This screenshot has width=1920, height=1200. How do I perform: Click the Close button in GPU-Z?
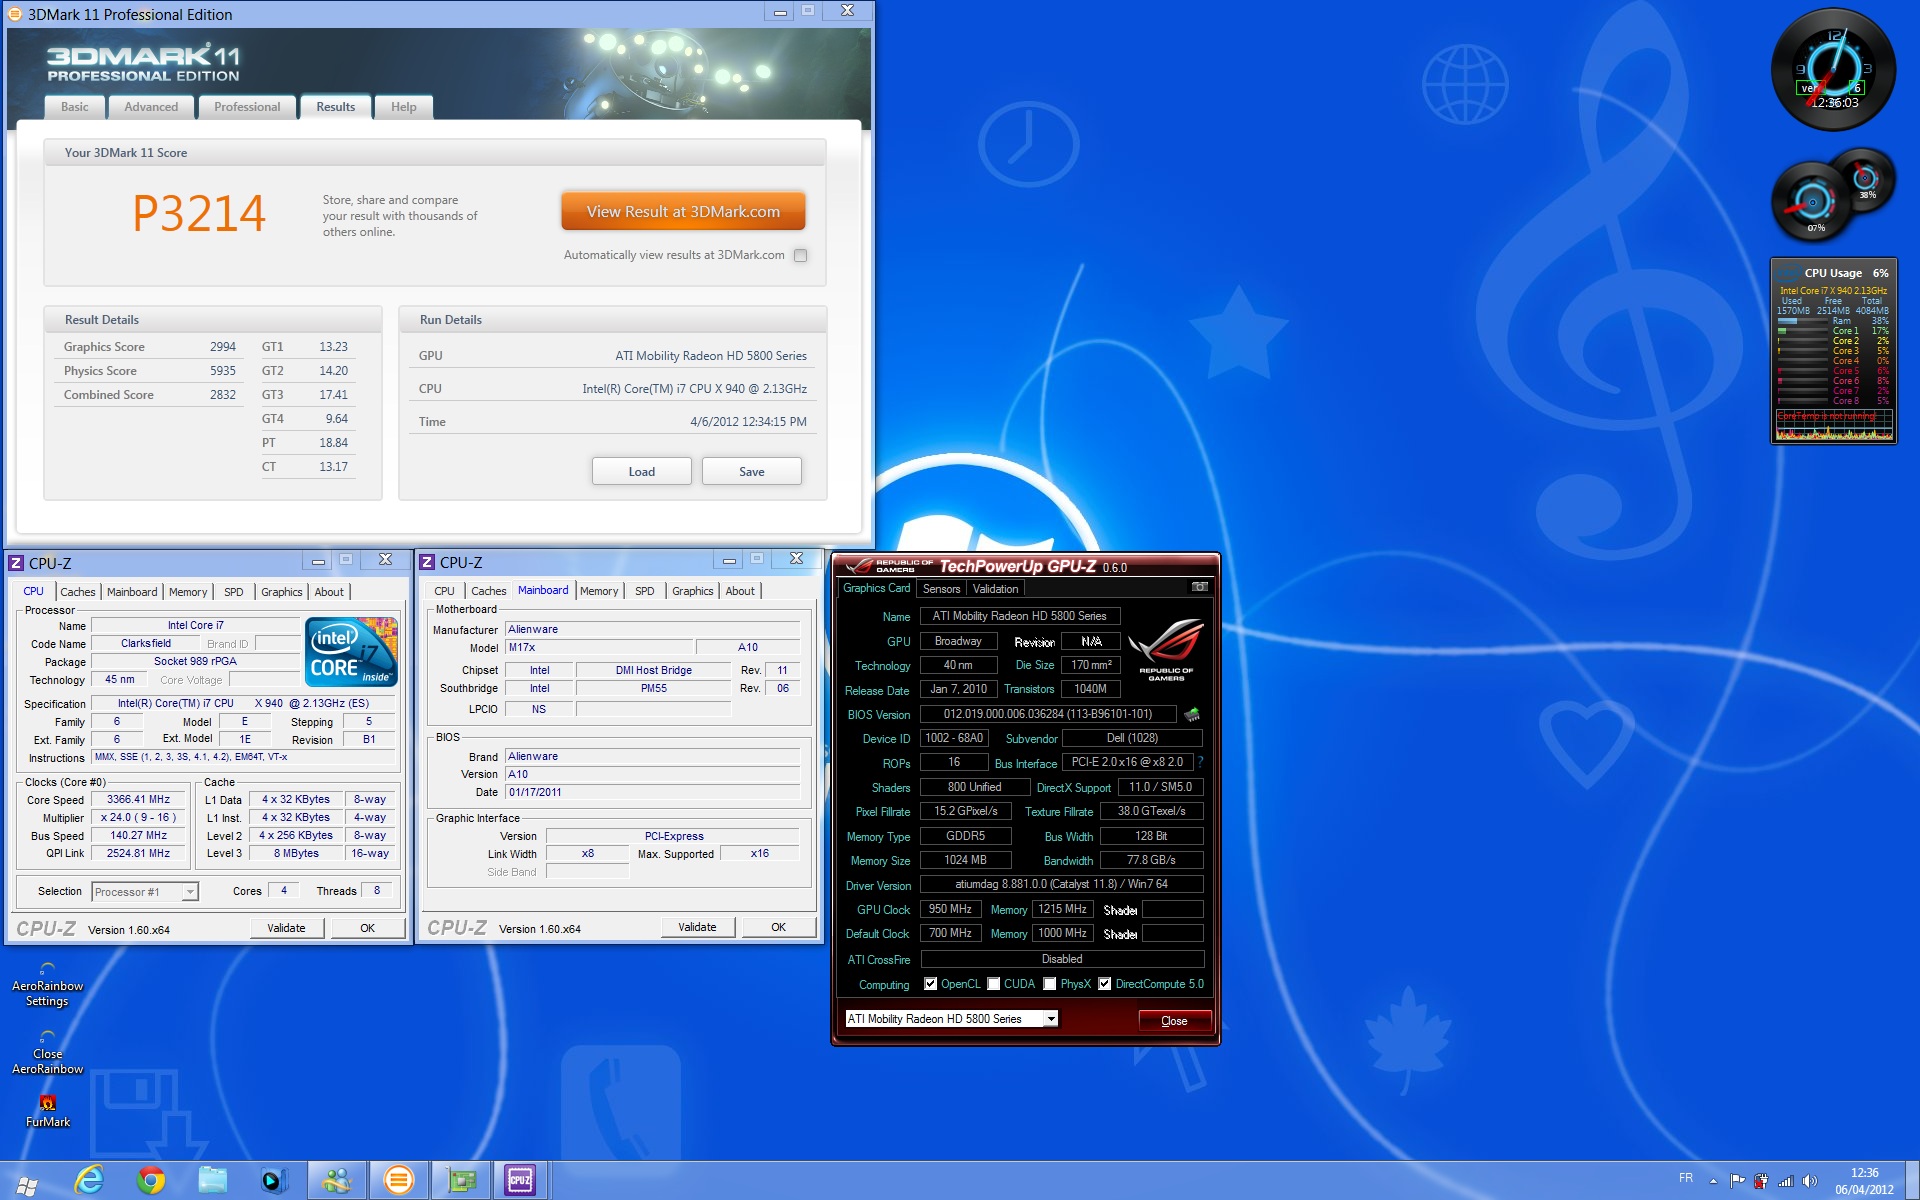1174,1021
